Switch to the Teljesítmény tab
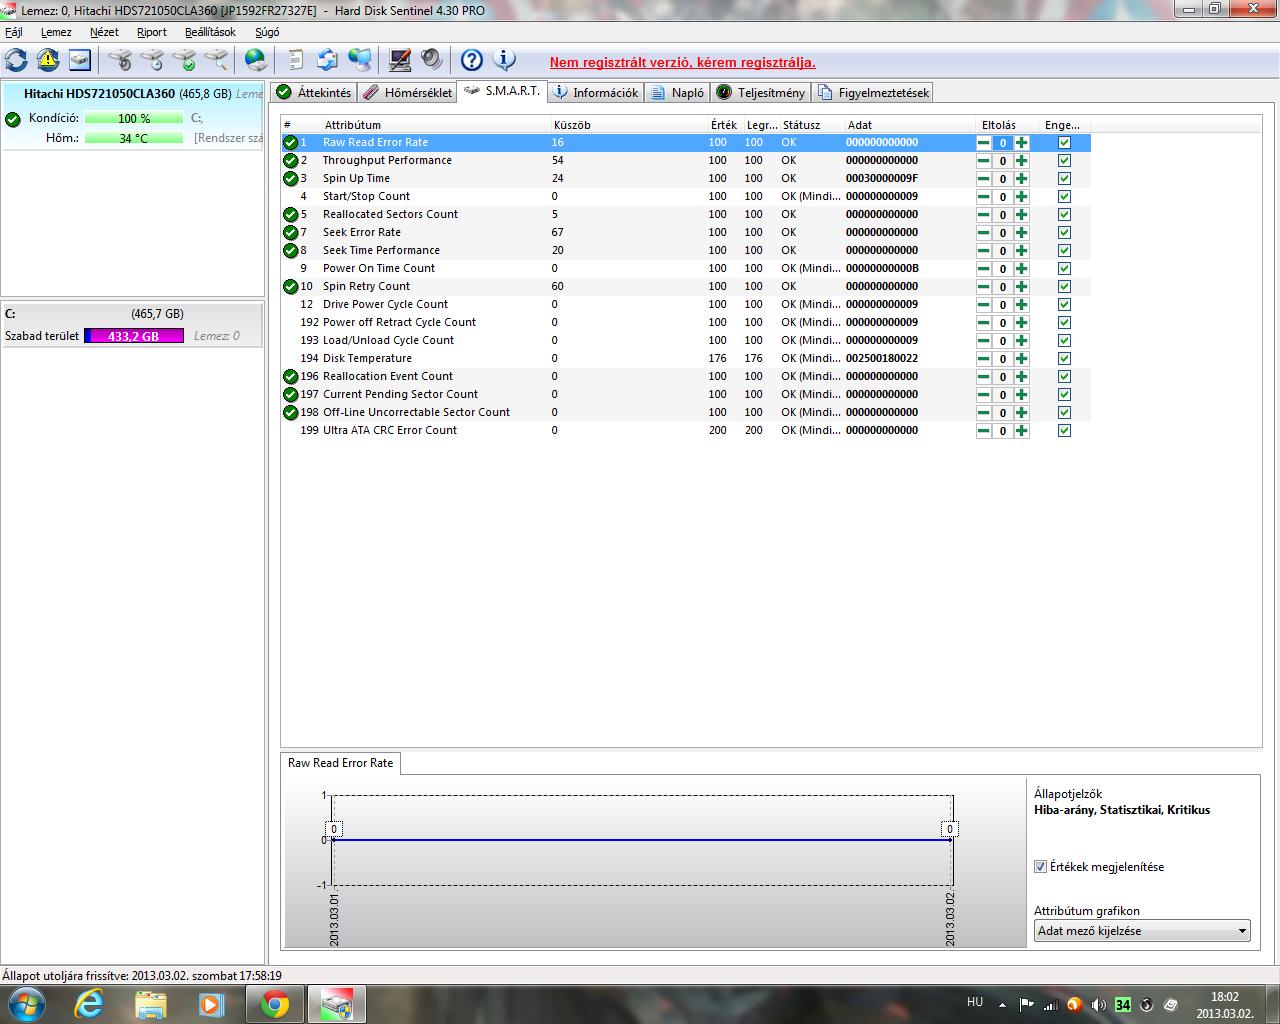The width and height of the screenshot is (1280, 1024). [761, 93]
